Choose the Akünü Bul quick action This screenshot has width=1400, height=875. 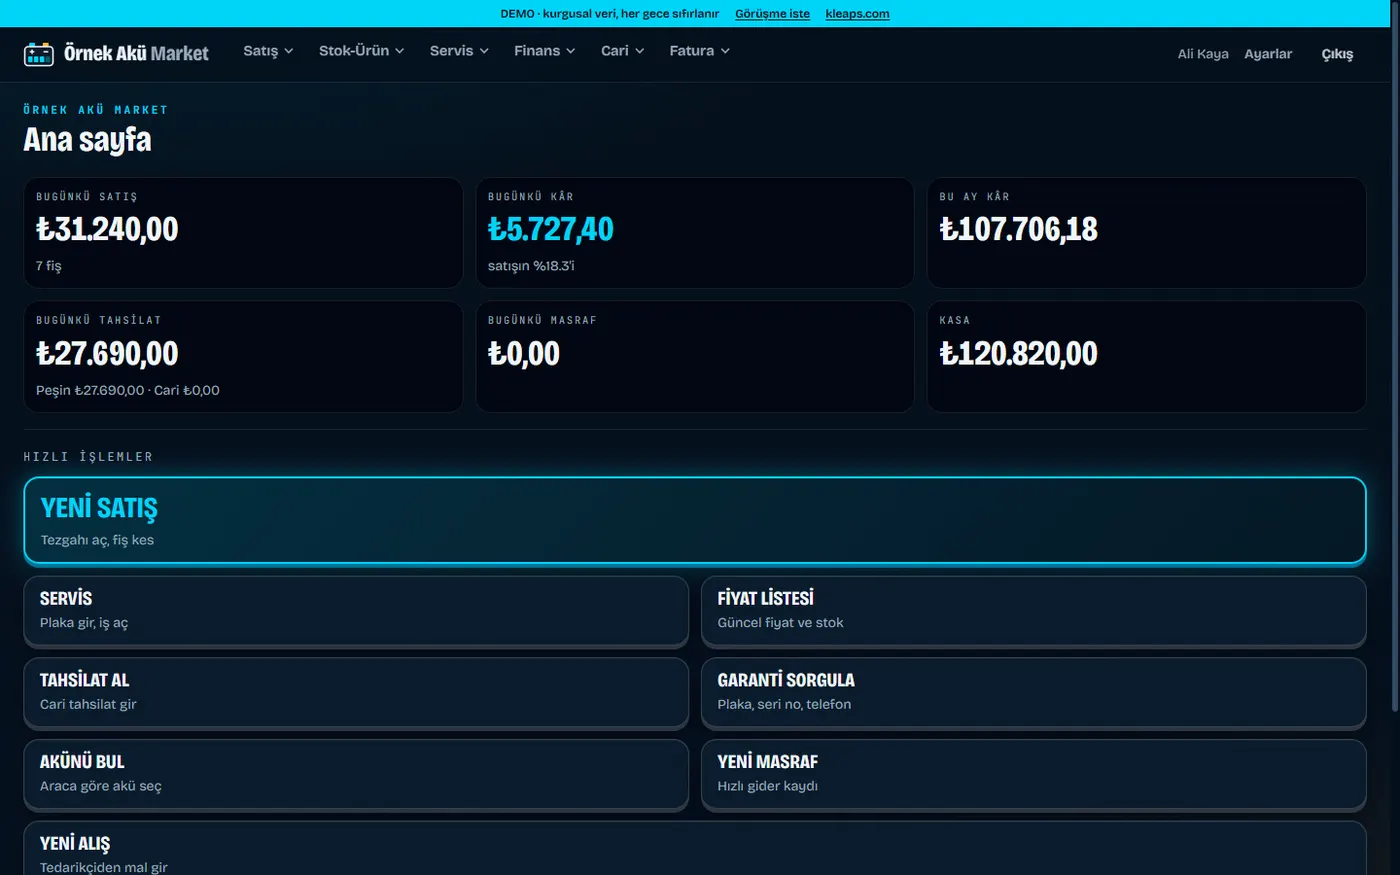click(x=356, y=774)
